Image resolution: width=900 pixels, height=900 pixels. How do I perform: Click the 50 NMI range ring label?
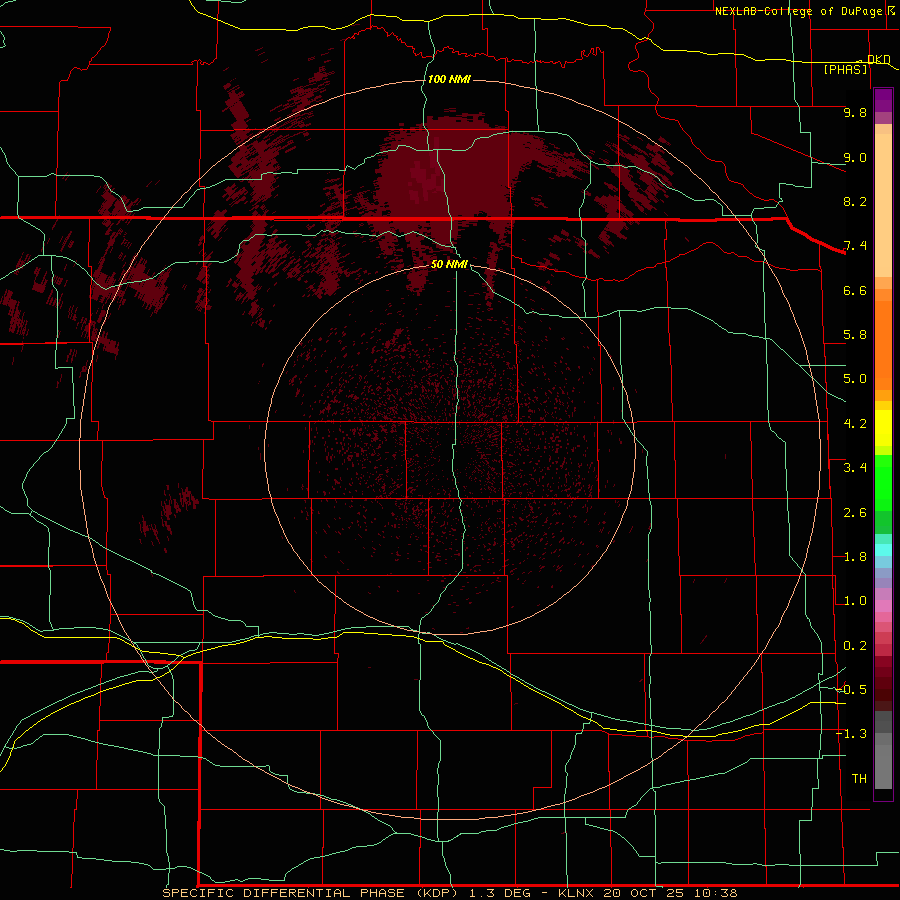449,264
